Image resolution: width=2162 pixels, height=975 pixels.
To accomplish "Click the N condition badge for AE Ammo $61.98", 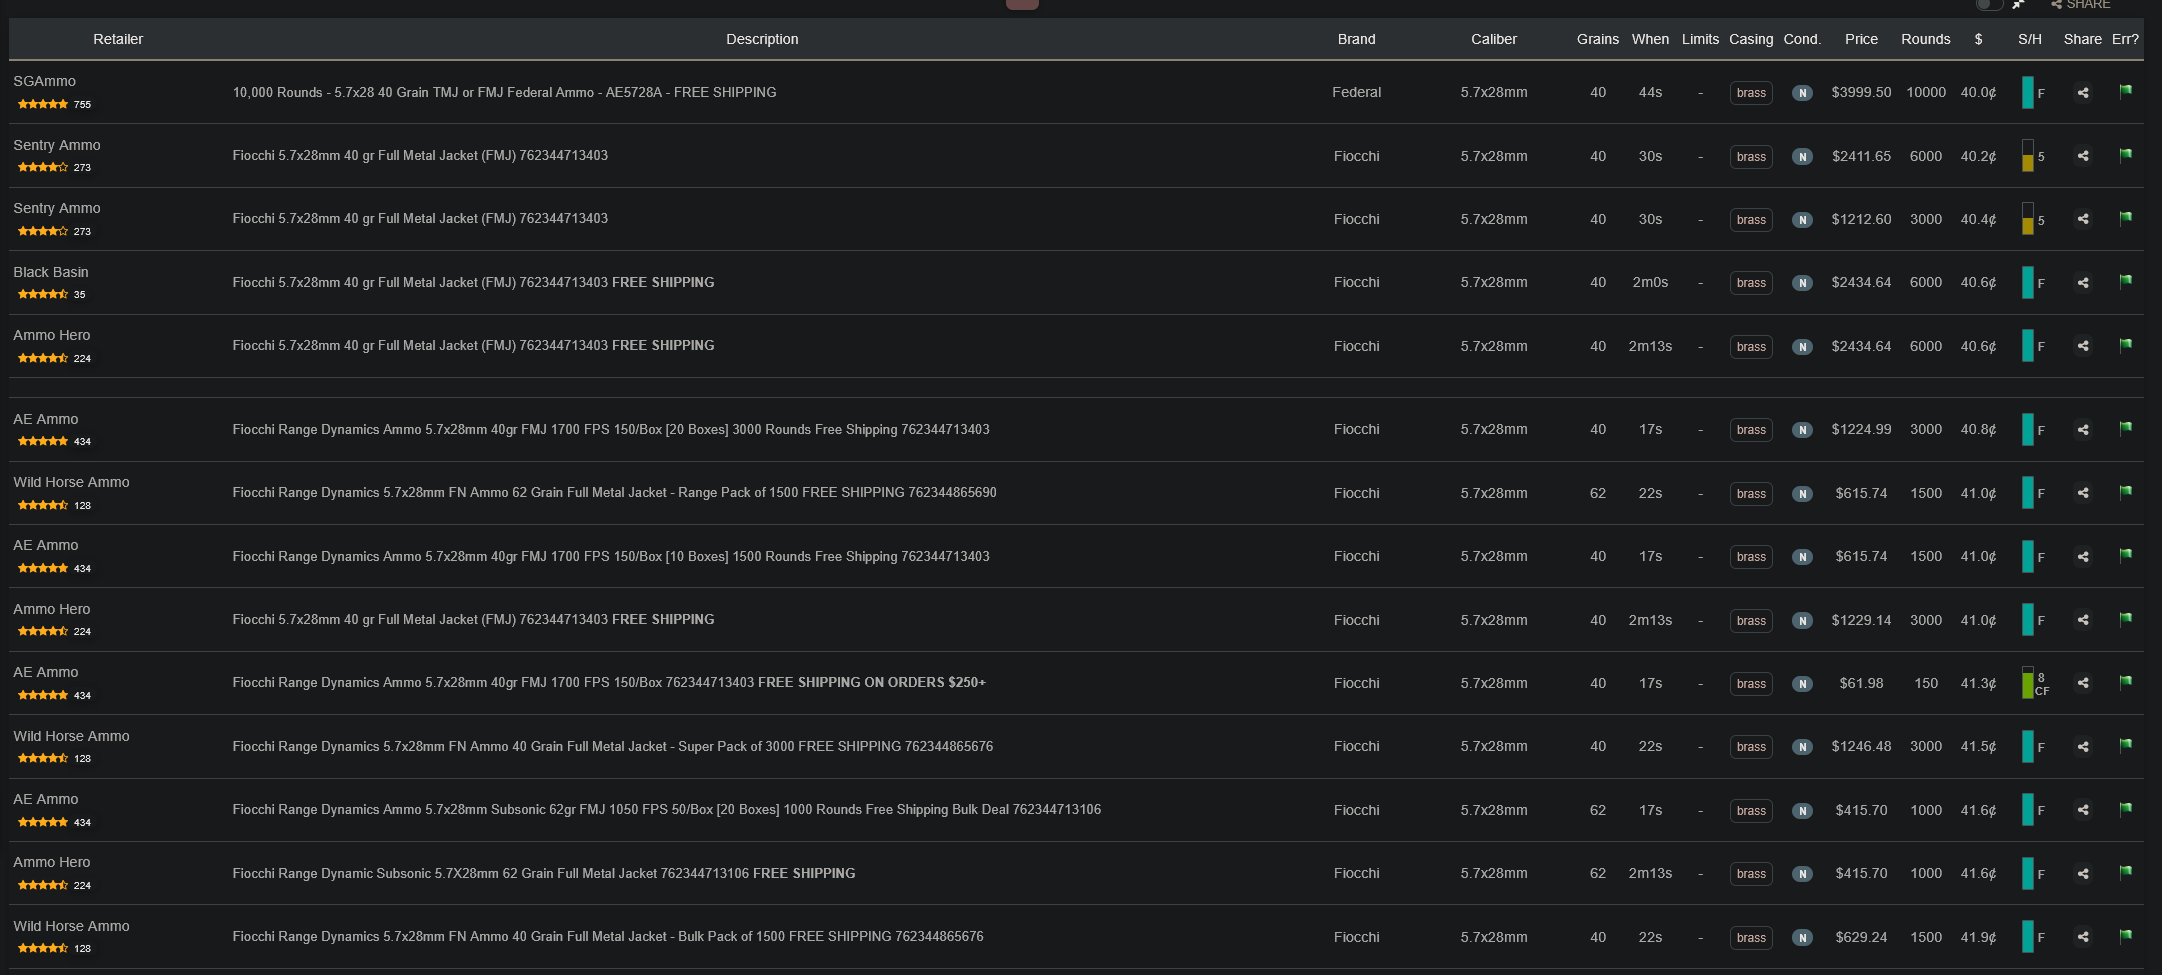I will pos(1802,684).
